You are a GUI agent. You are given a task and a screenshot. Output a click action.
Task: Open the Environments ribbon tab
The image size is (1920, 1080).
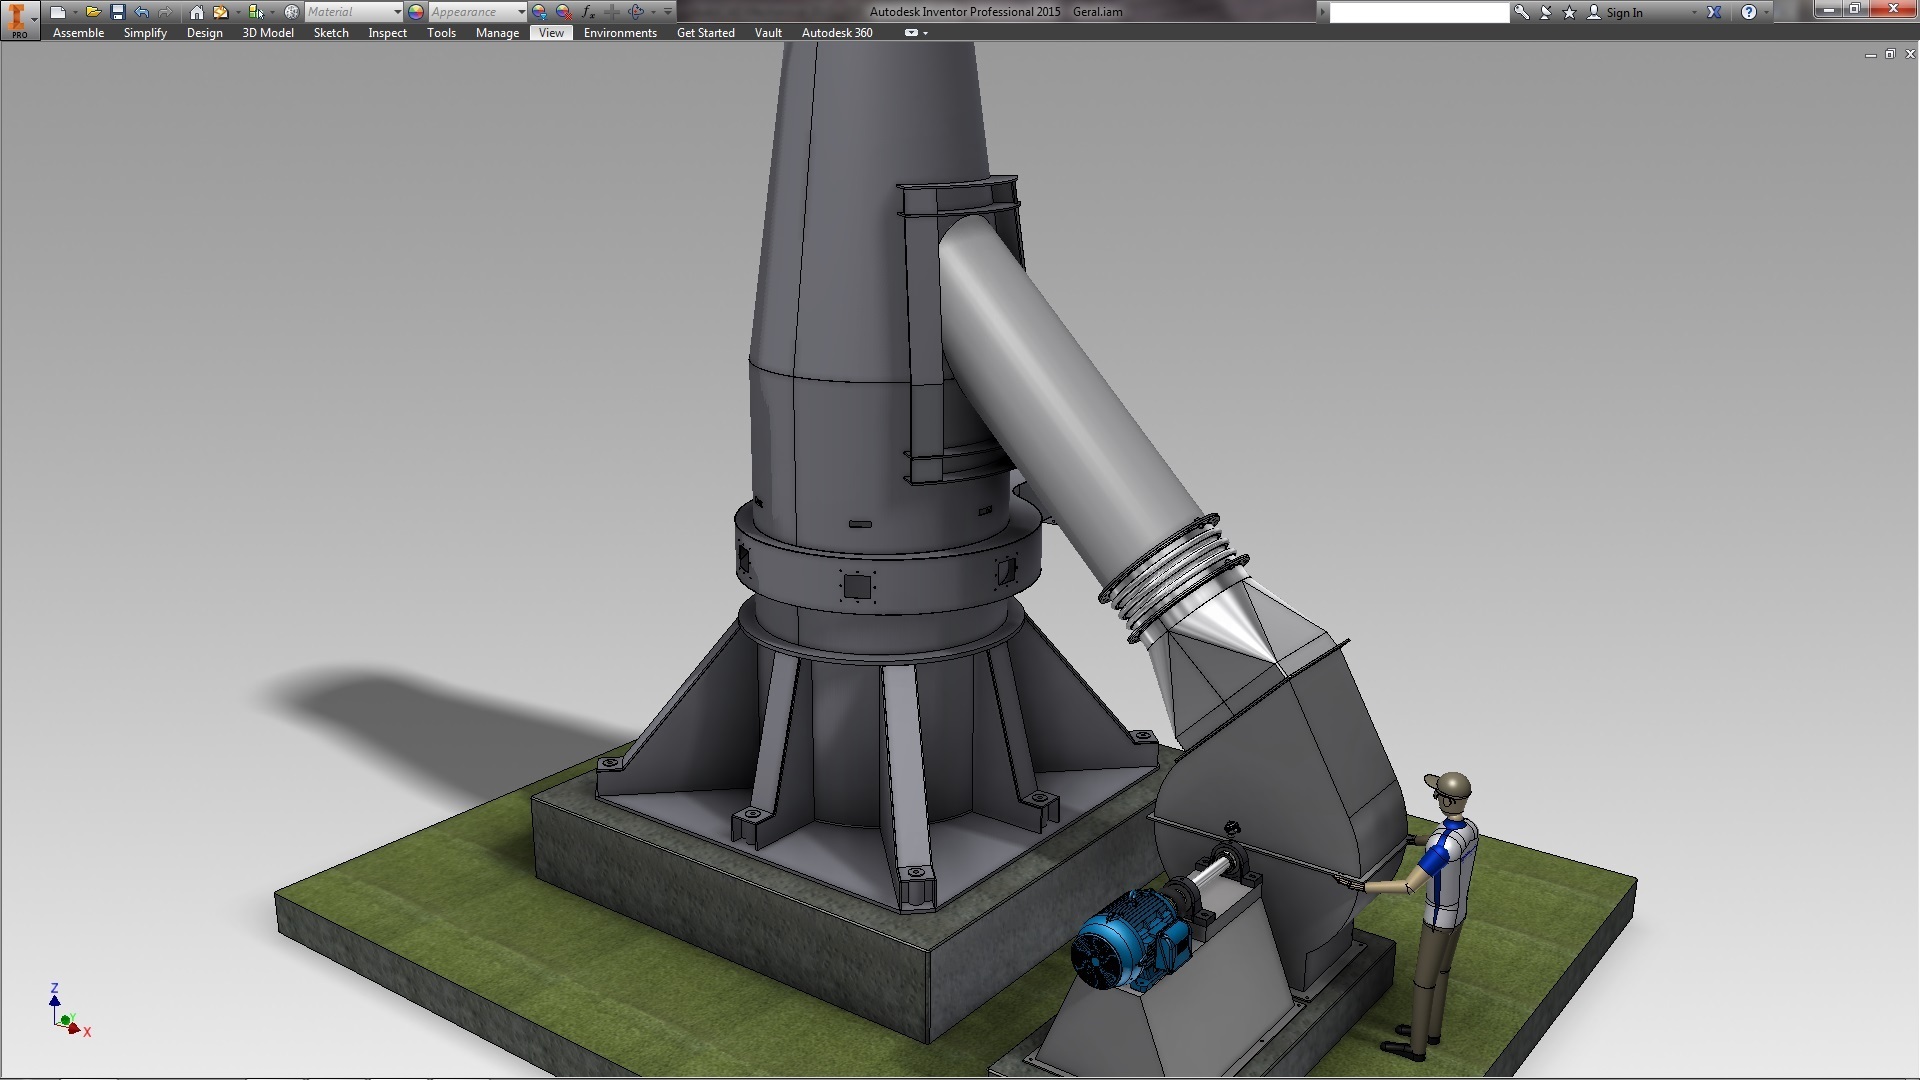620,33
